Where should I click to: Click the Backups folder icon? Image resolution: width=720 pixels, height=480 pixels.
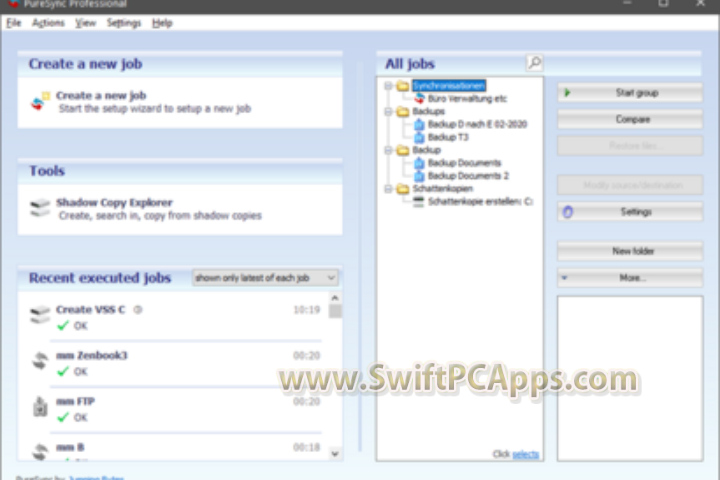403,111
